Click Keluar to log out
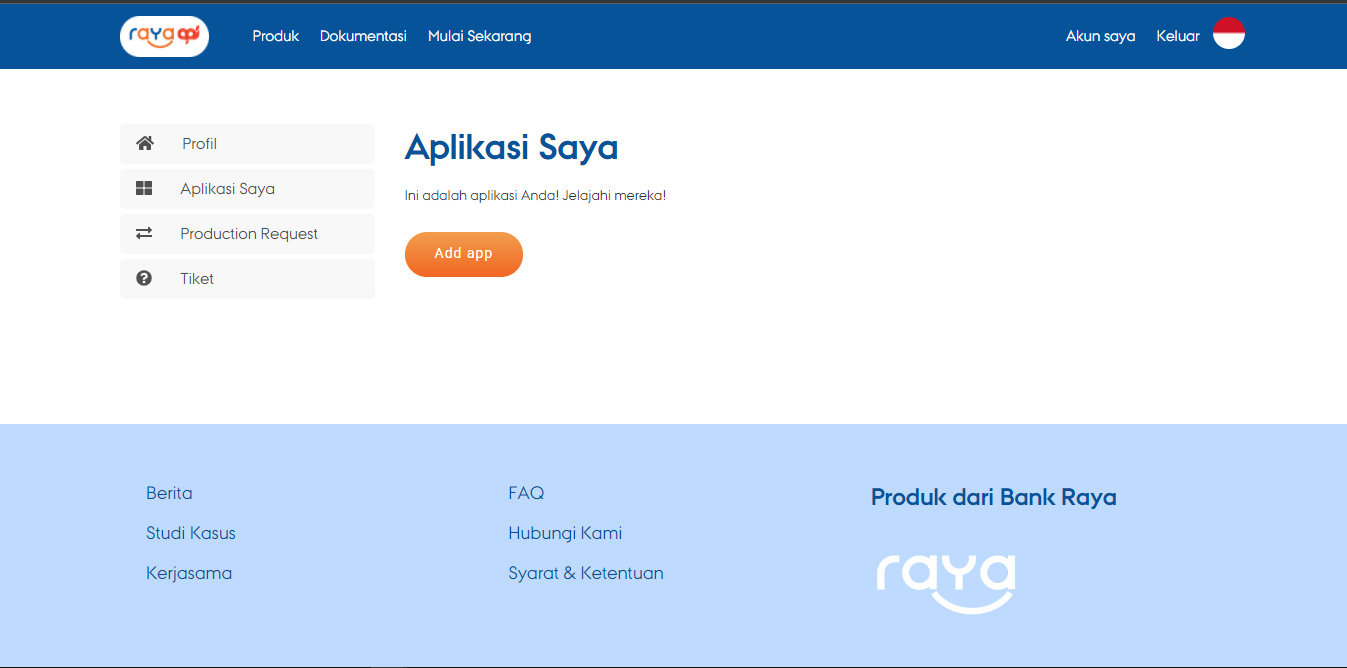 click(x=1177, y=35)
